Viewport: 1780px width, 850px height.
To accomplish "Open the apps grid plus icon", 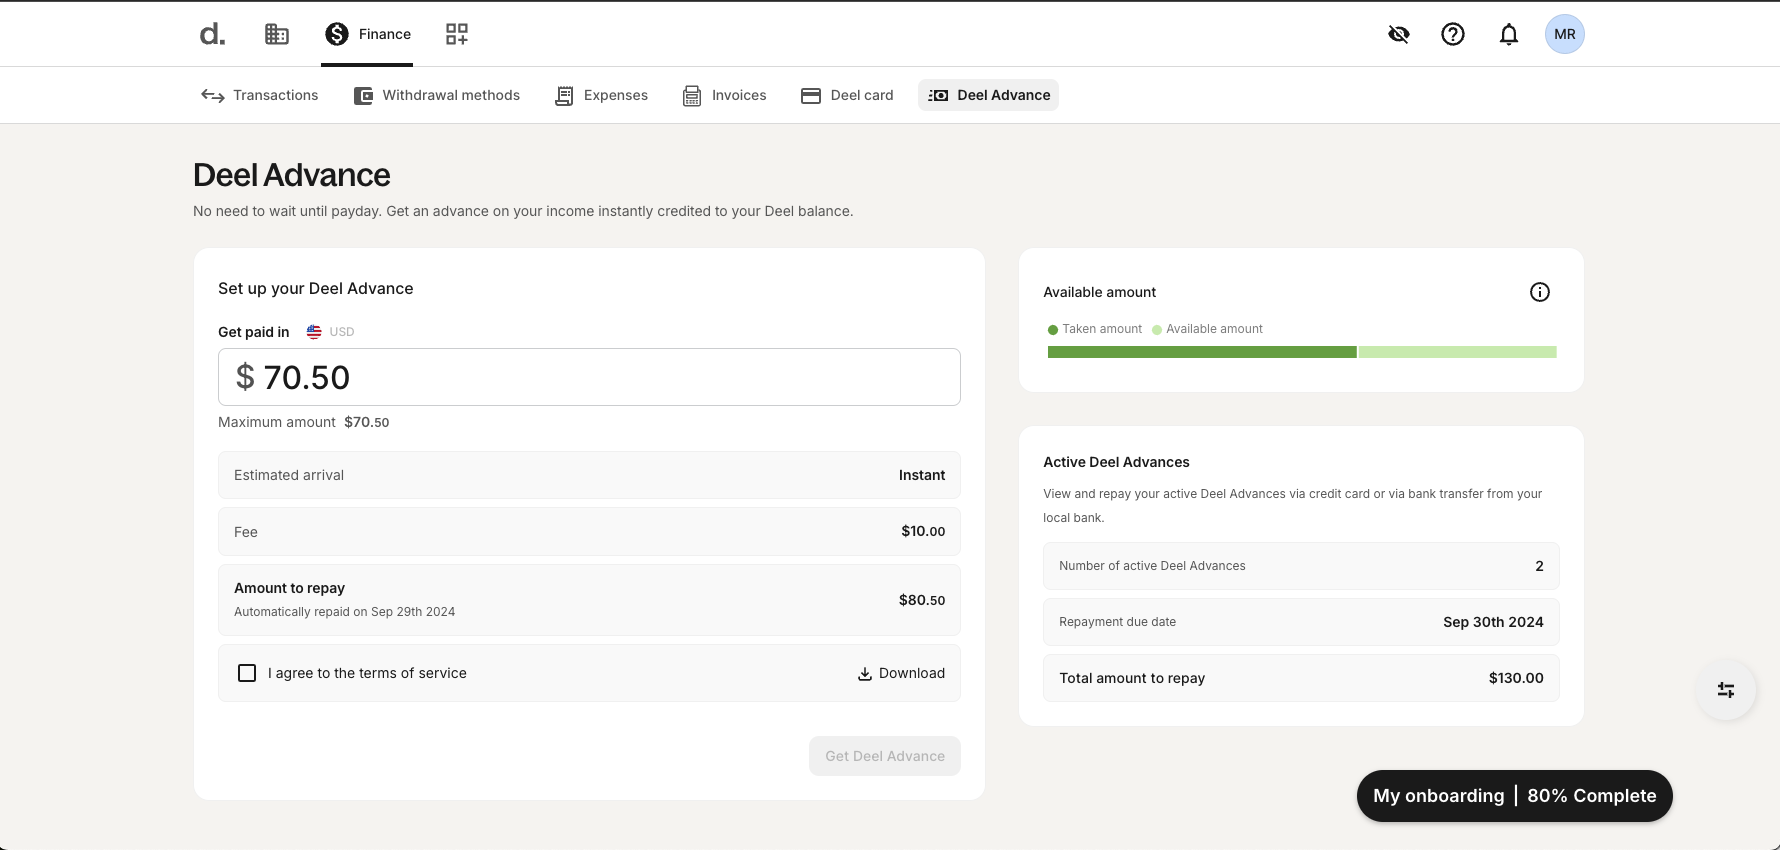I will [457, 35].
